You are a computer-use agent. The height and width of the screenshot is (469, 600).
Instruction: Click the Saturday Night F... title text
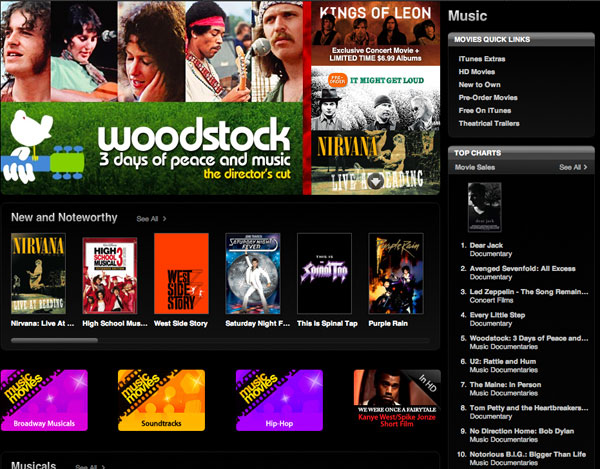(x=258, y=323)
